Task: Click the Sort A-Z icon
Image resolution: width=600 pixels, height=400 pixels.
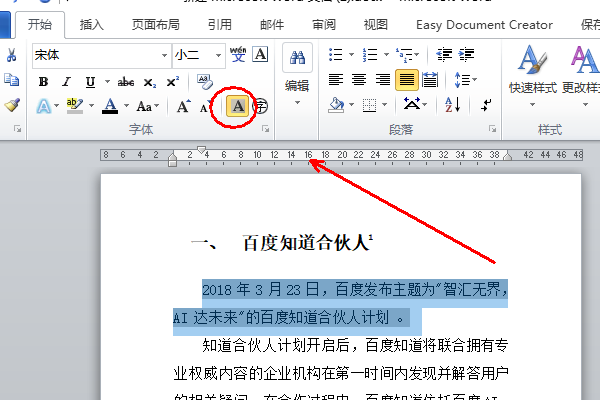Action: click(453, 104)
